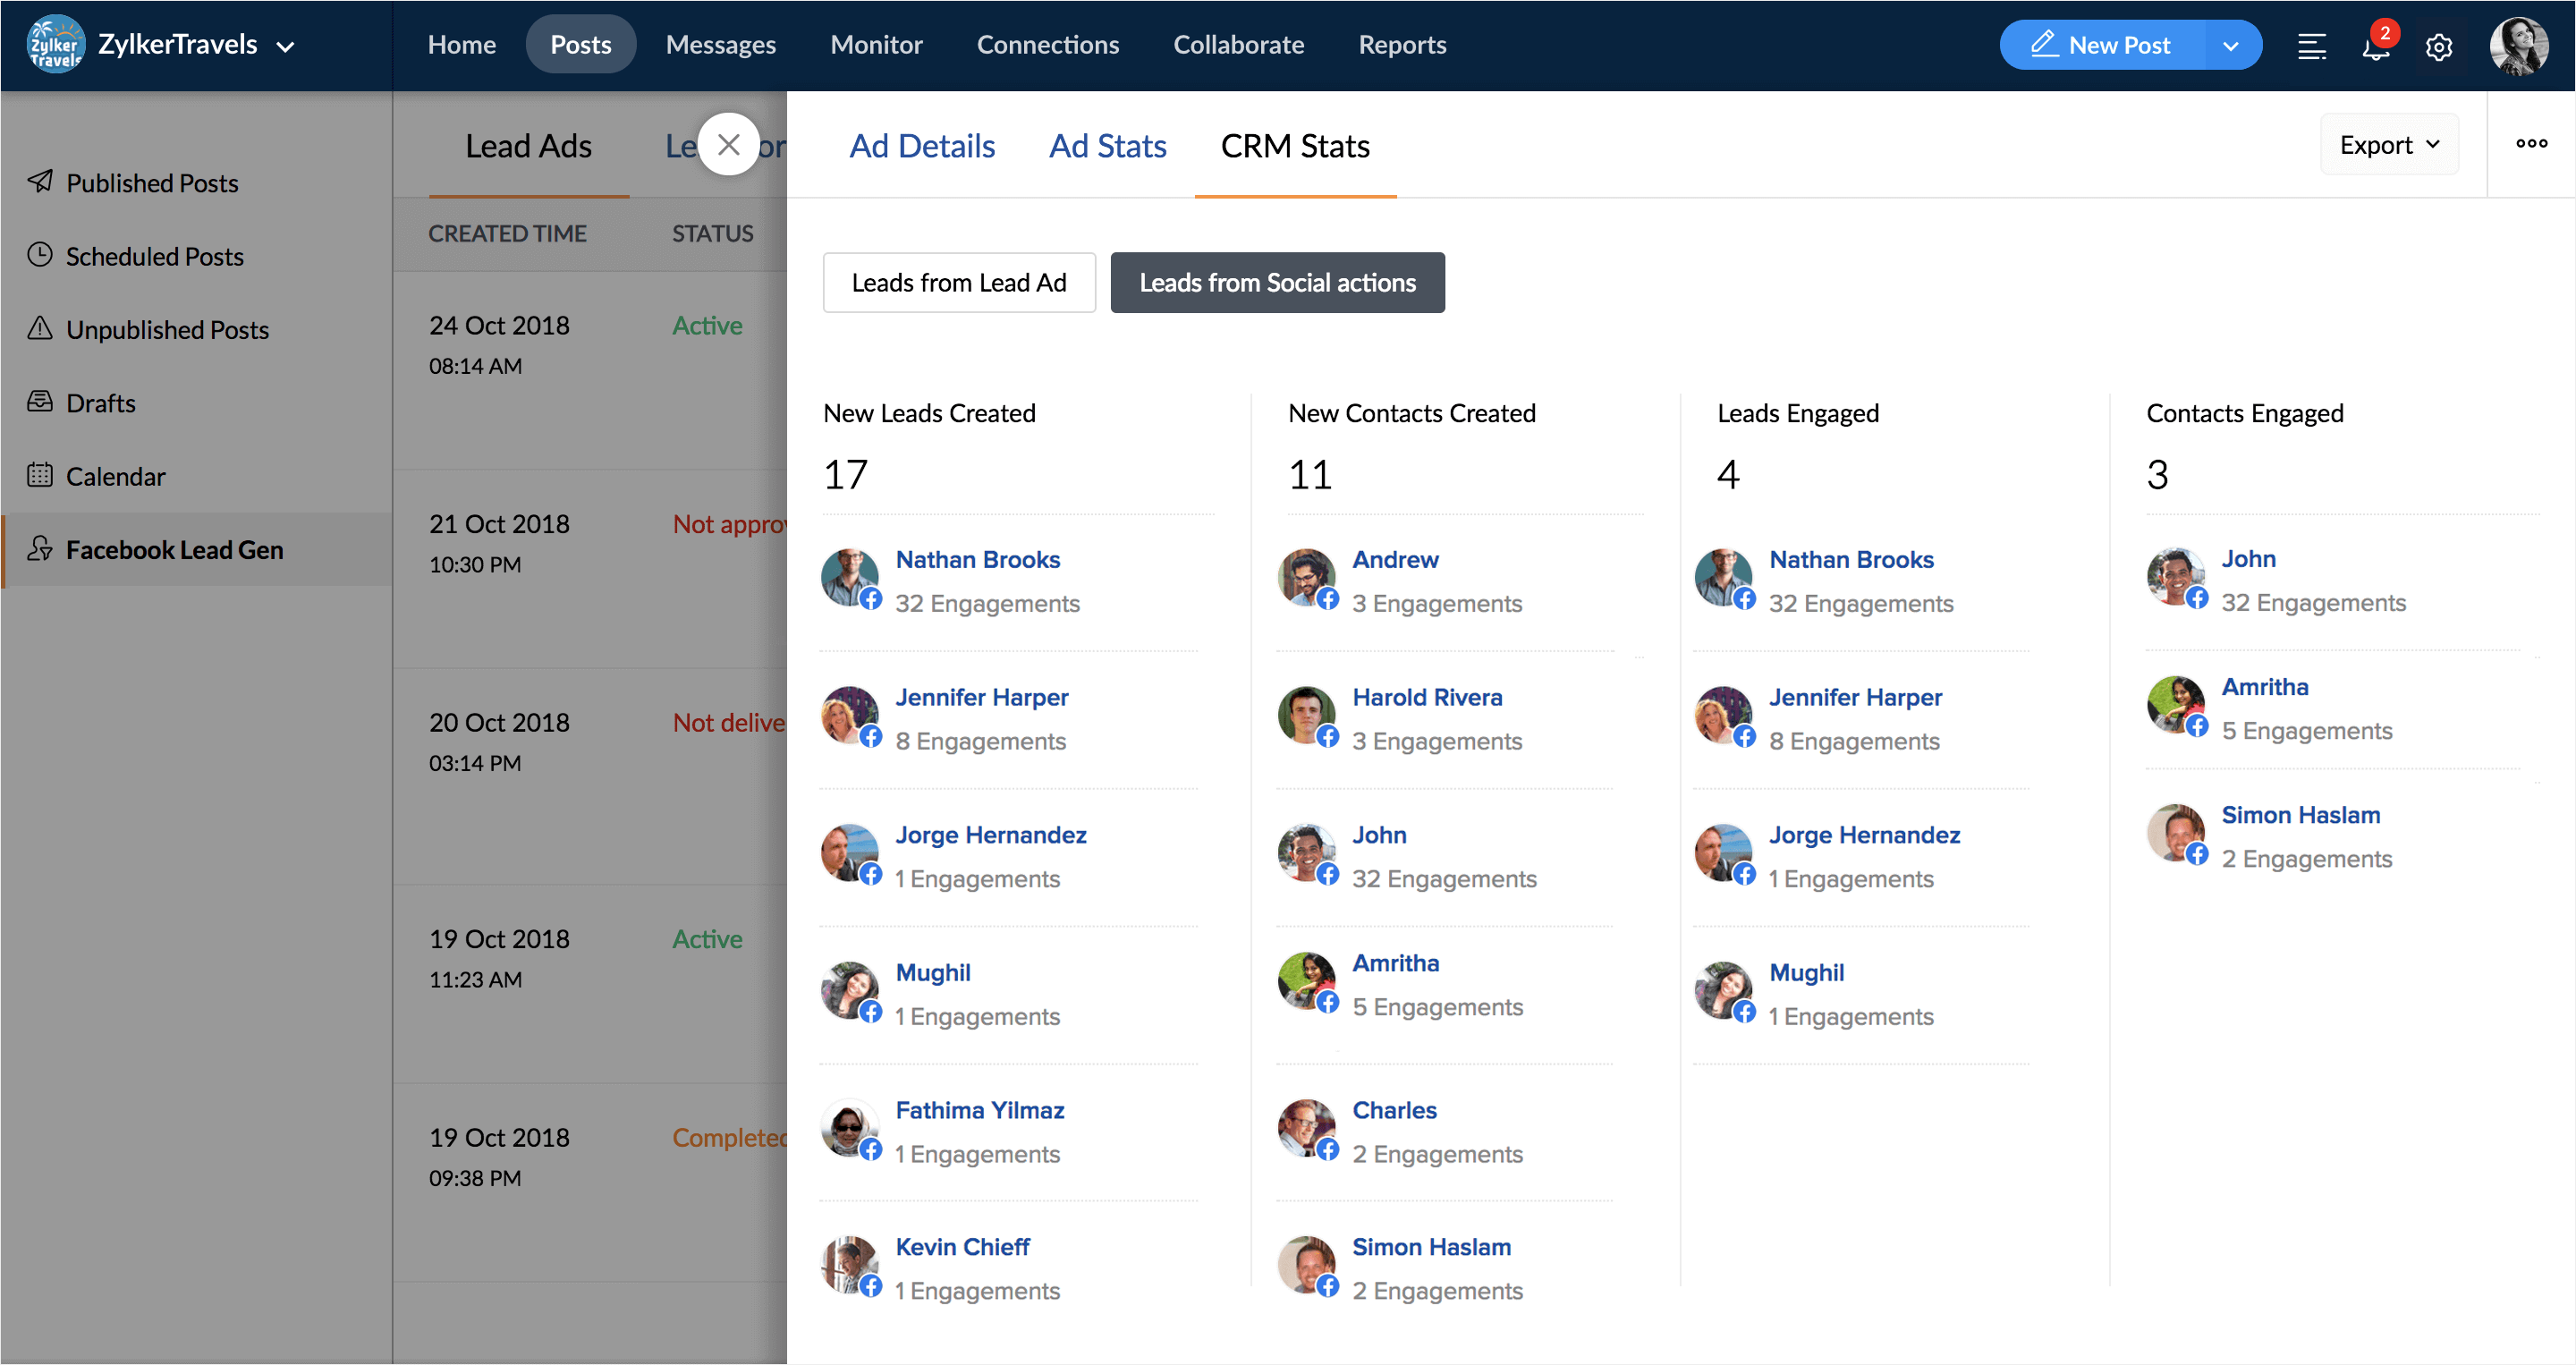This screenshot has width=2576, height=1365.
Task: Click the Scheduled Posts clock icon
Action: 40,255
